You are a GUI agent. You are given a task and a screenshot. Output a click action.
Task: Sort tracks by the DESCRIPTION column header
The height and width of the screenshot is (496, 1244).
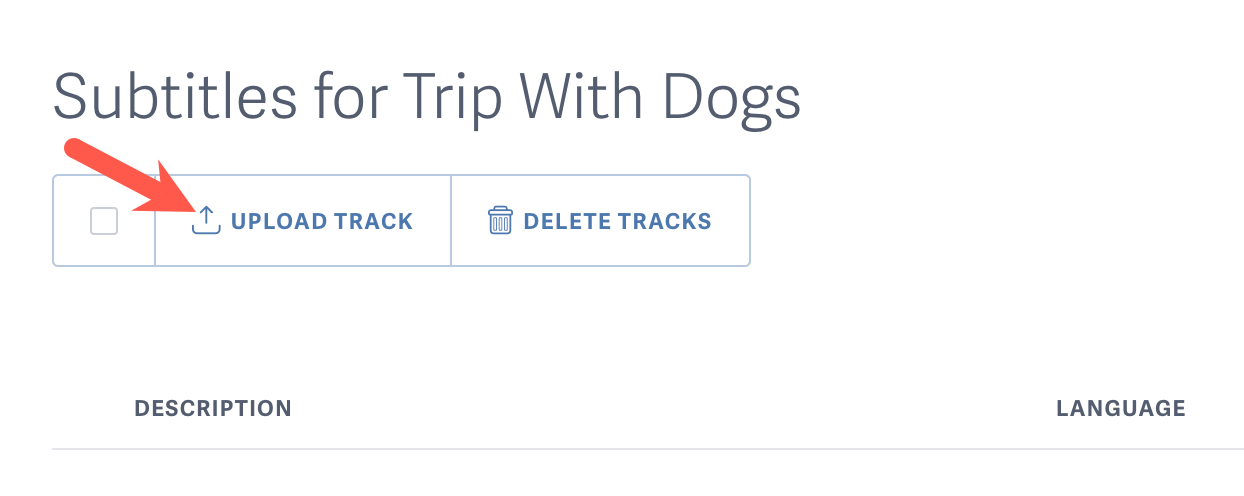point(213,408)
